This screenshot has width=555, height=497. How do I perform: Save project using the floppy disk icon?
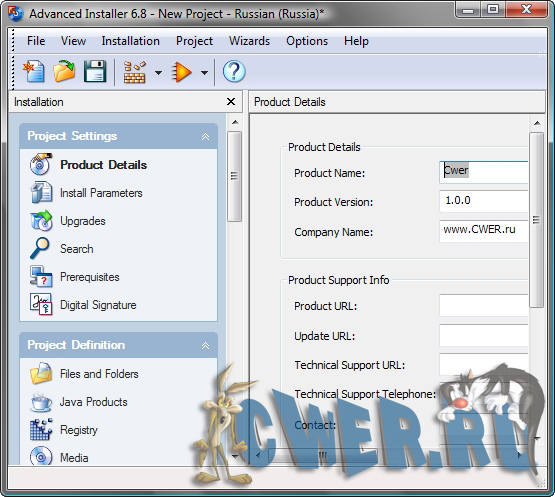(95, 72)
